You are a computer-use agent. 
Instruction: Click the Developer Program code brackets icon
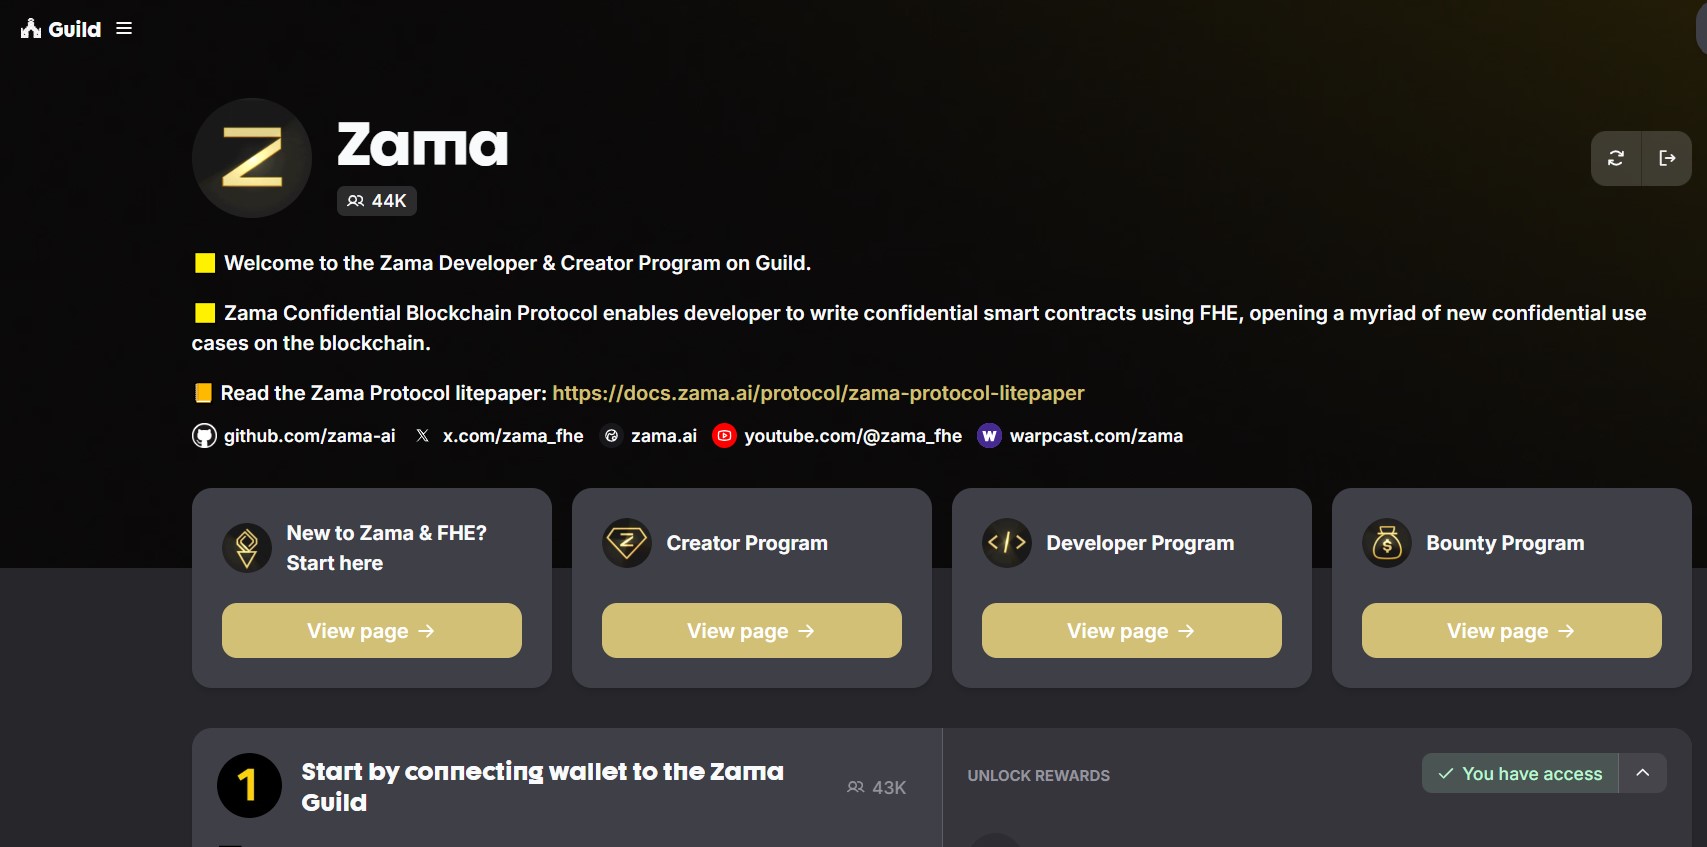pyautogui.click(x=1007, y=543)
